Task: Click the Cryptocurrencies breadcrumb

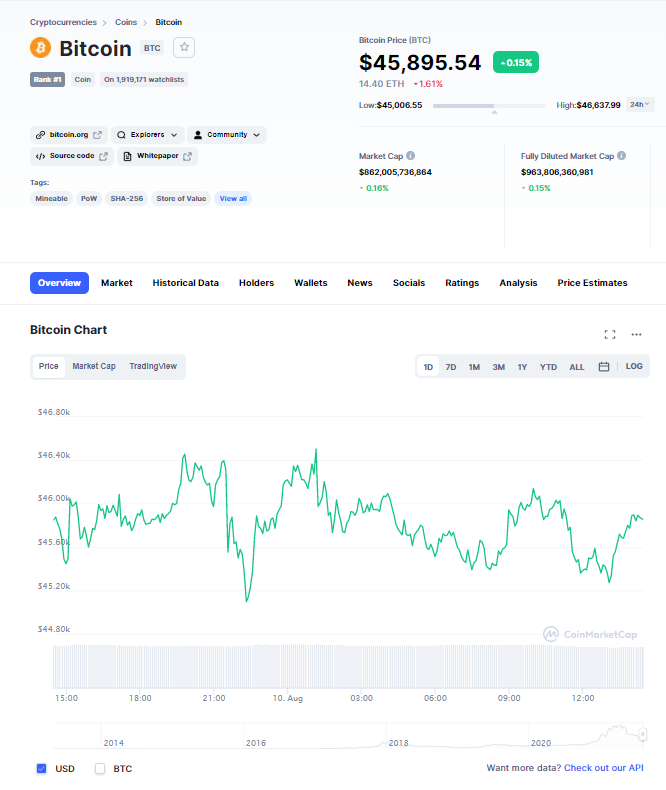Action: coord(63,22)
